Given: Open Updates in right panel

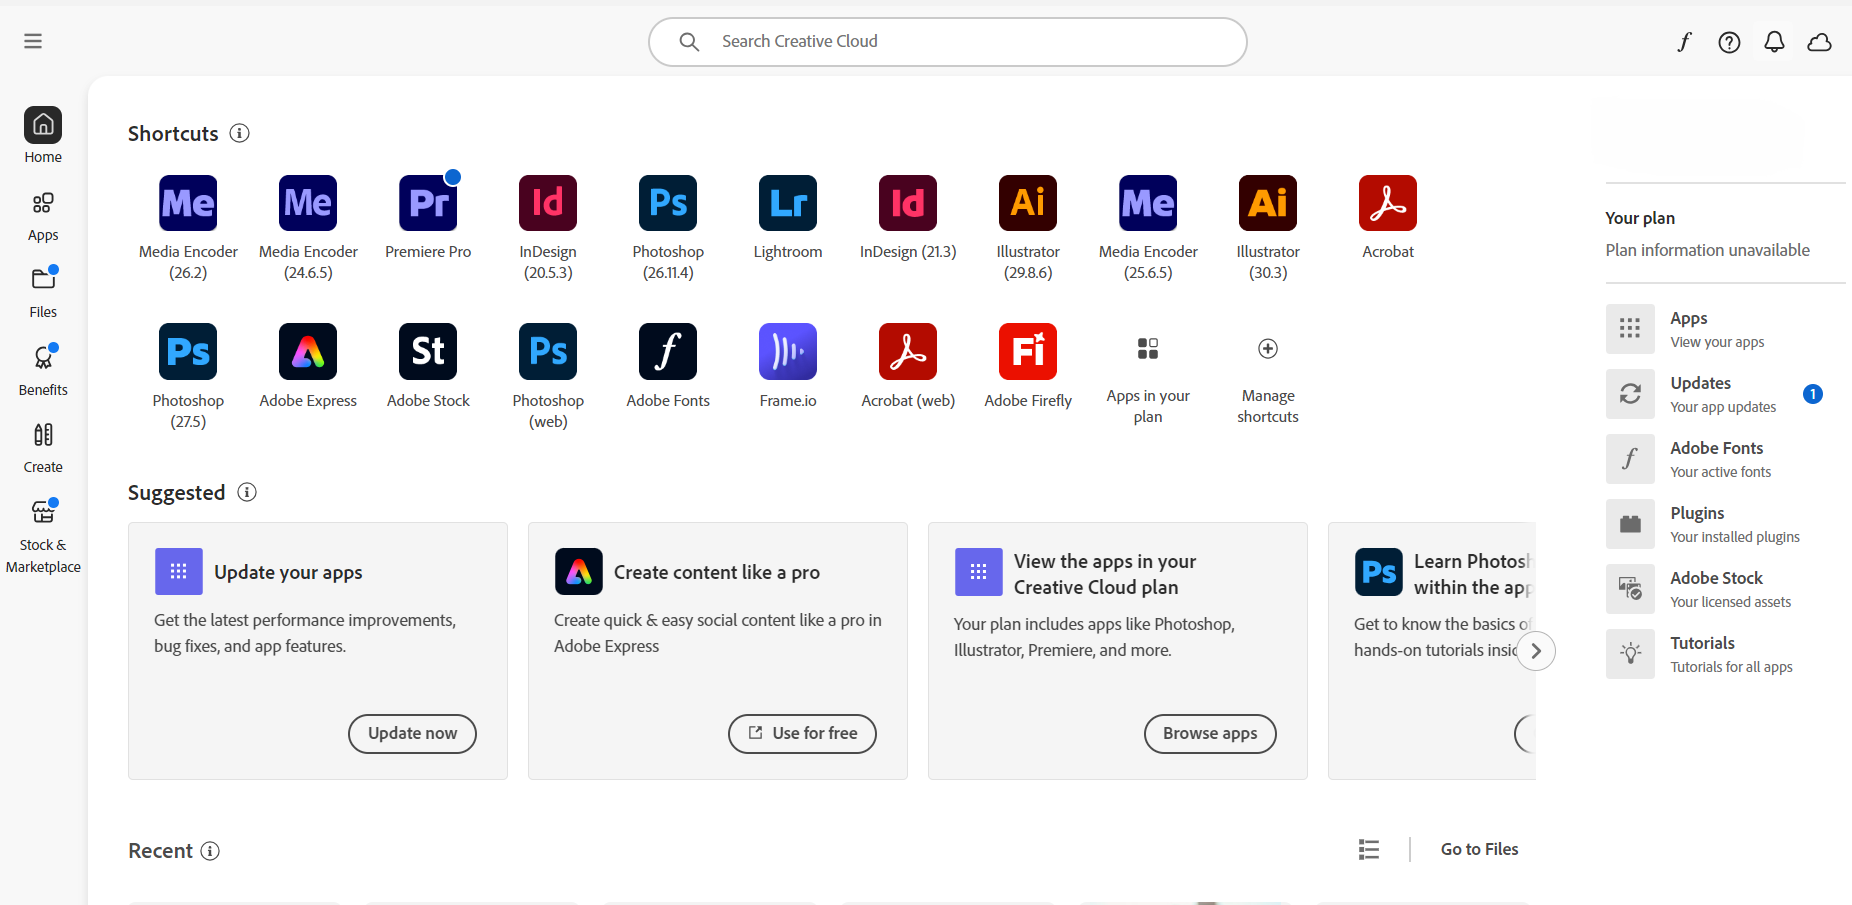Looking at the screenshot, I should pos(1716,394).
